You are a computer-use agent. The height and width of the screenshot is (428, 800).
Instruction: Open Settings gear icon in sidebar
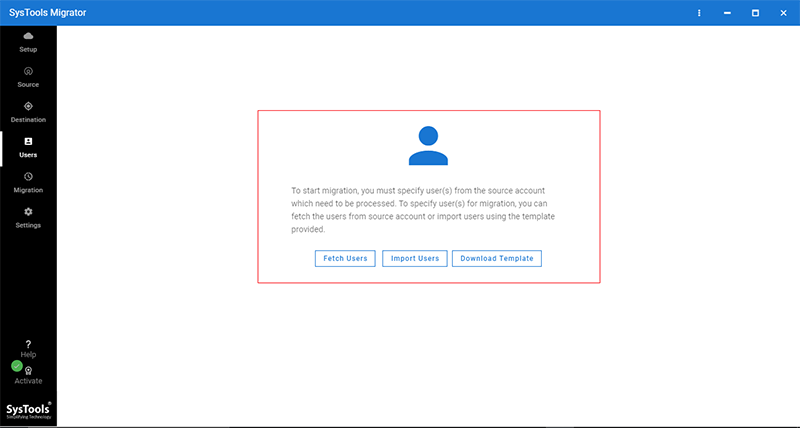[28, 212]
